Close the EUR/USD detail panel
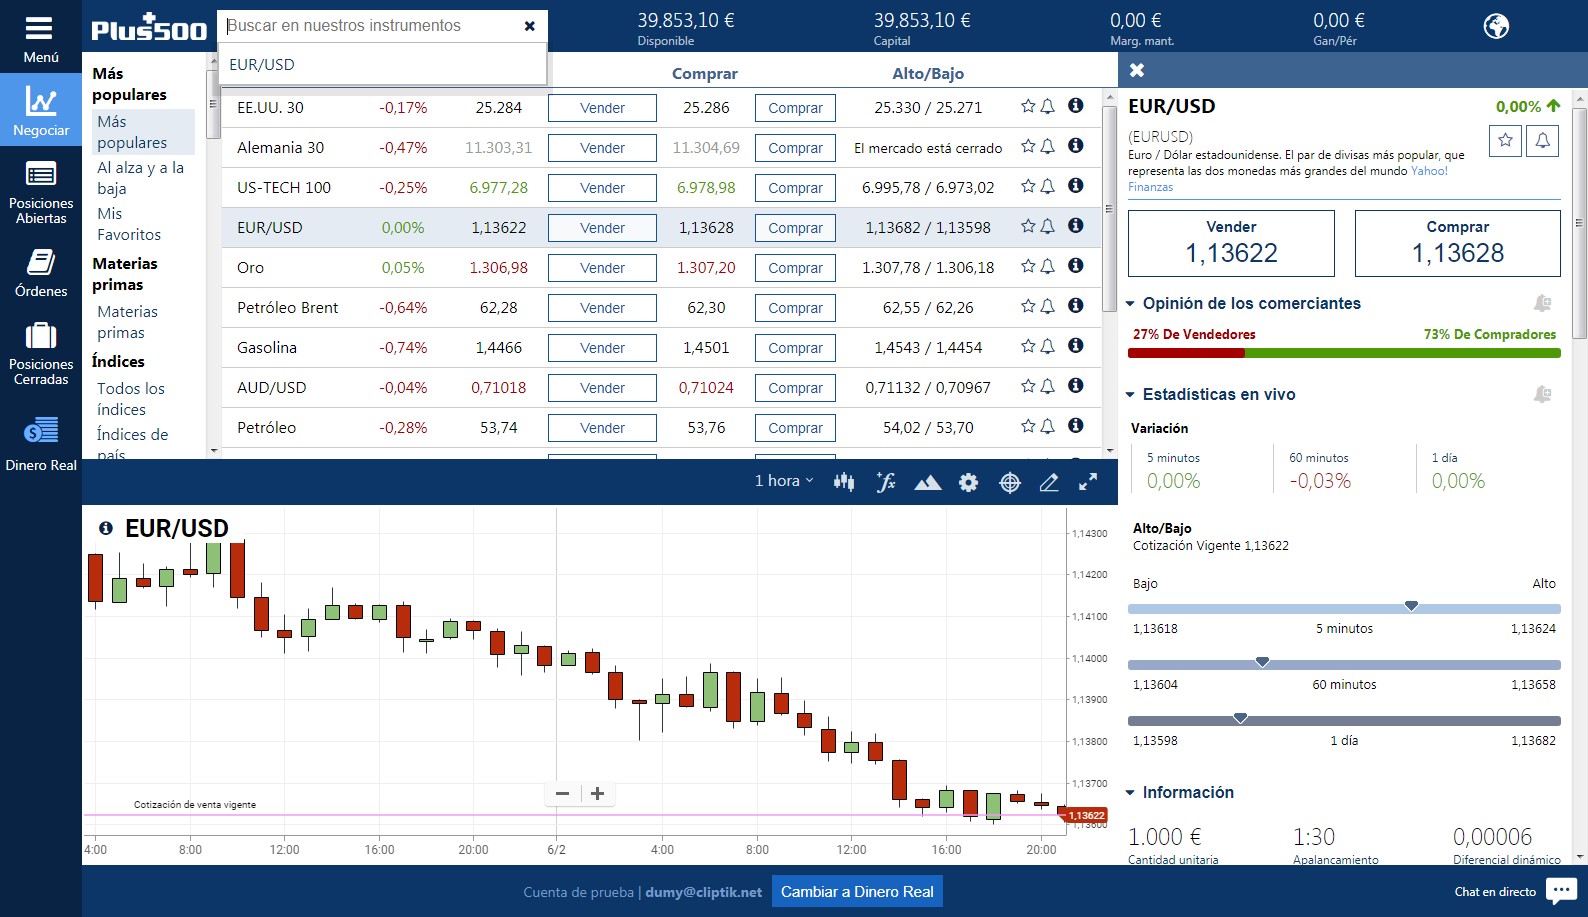Image resolution: width=1588 pixels, height=917 pixels. (x=1137, y=70)
